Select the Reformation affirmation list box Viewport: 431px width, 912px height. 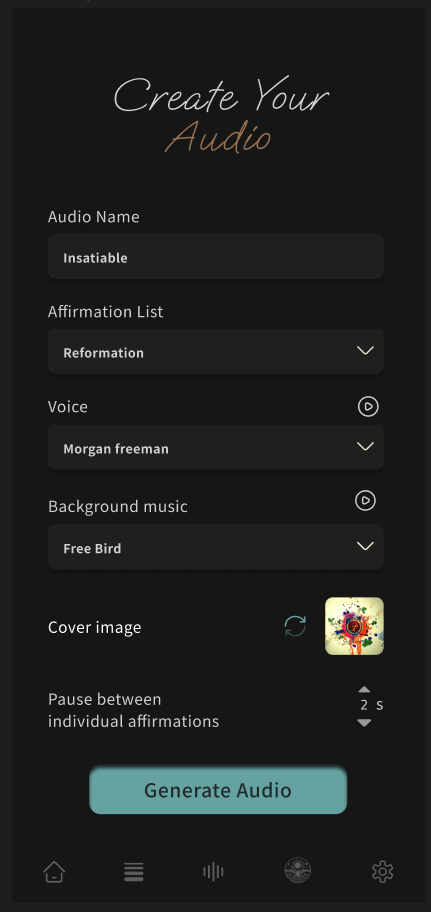coord(216,351)
